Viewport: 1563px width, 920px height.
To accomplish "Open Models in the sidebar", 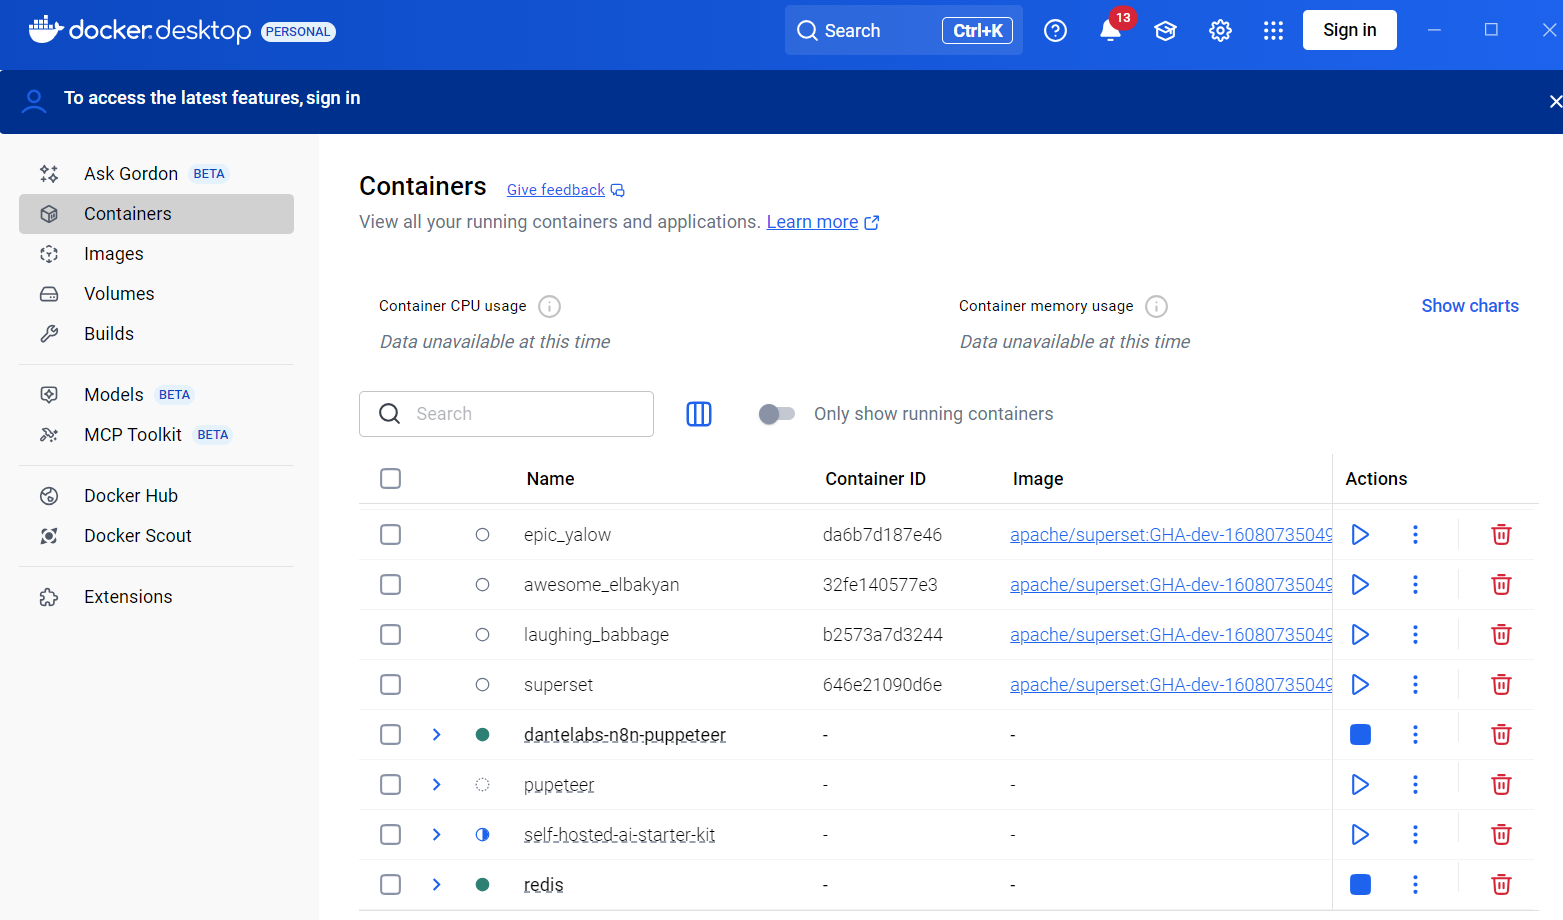I will (156, 395).
